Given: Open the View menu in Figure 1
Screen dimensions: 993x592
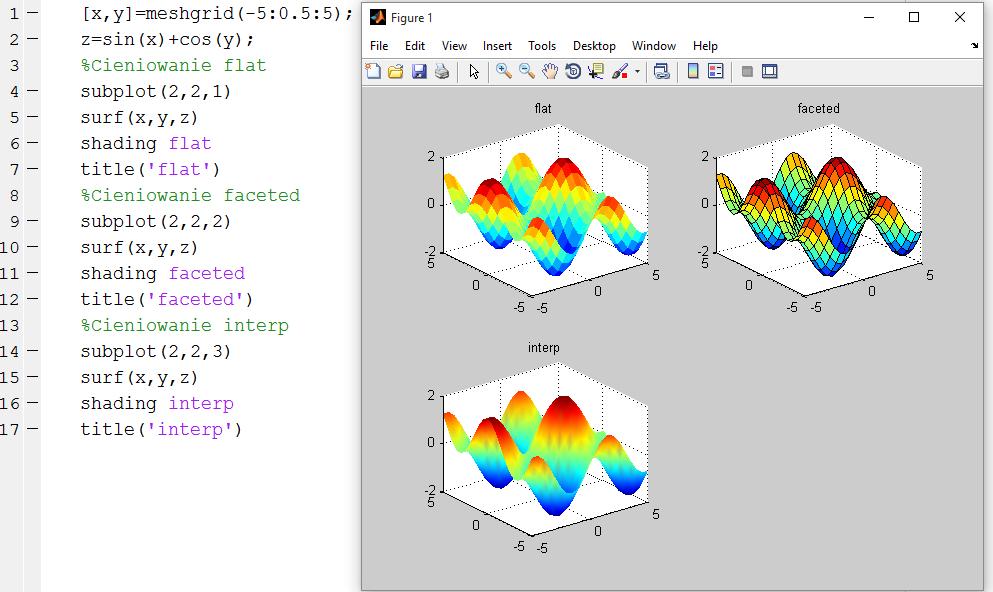Looking at the screenshot, I should [x=454, y=46].
